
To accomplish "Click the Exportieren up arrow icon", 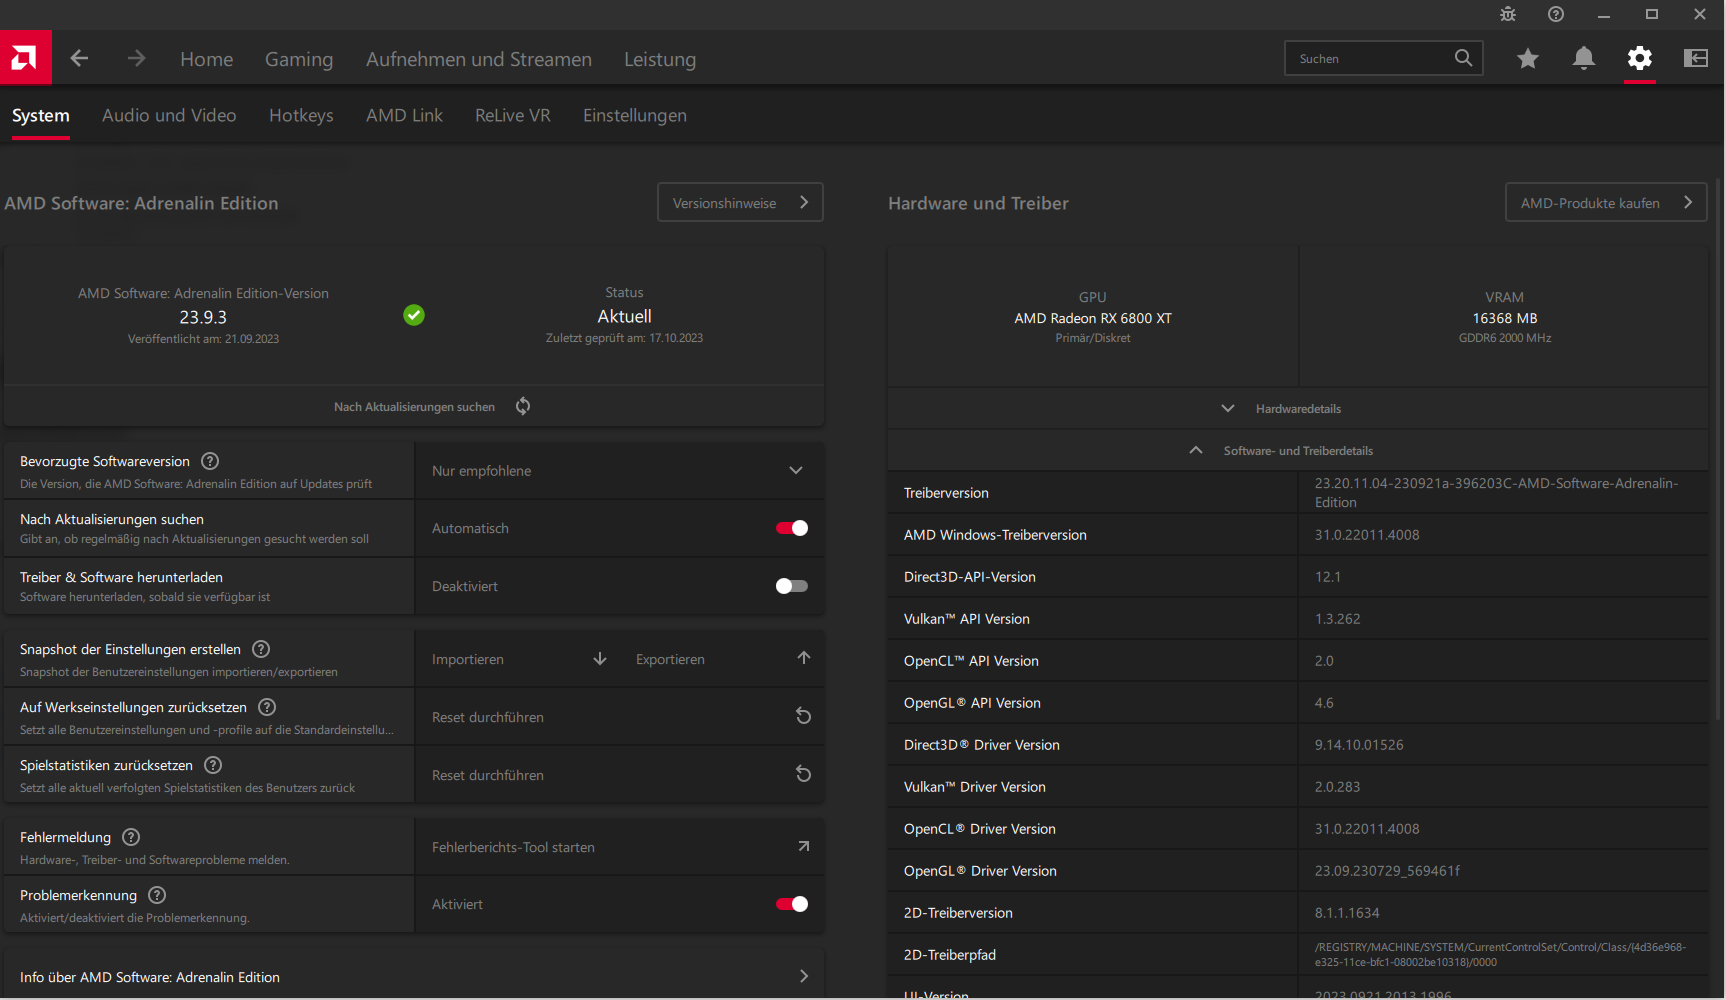I will [x=804, y=658].
